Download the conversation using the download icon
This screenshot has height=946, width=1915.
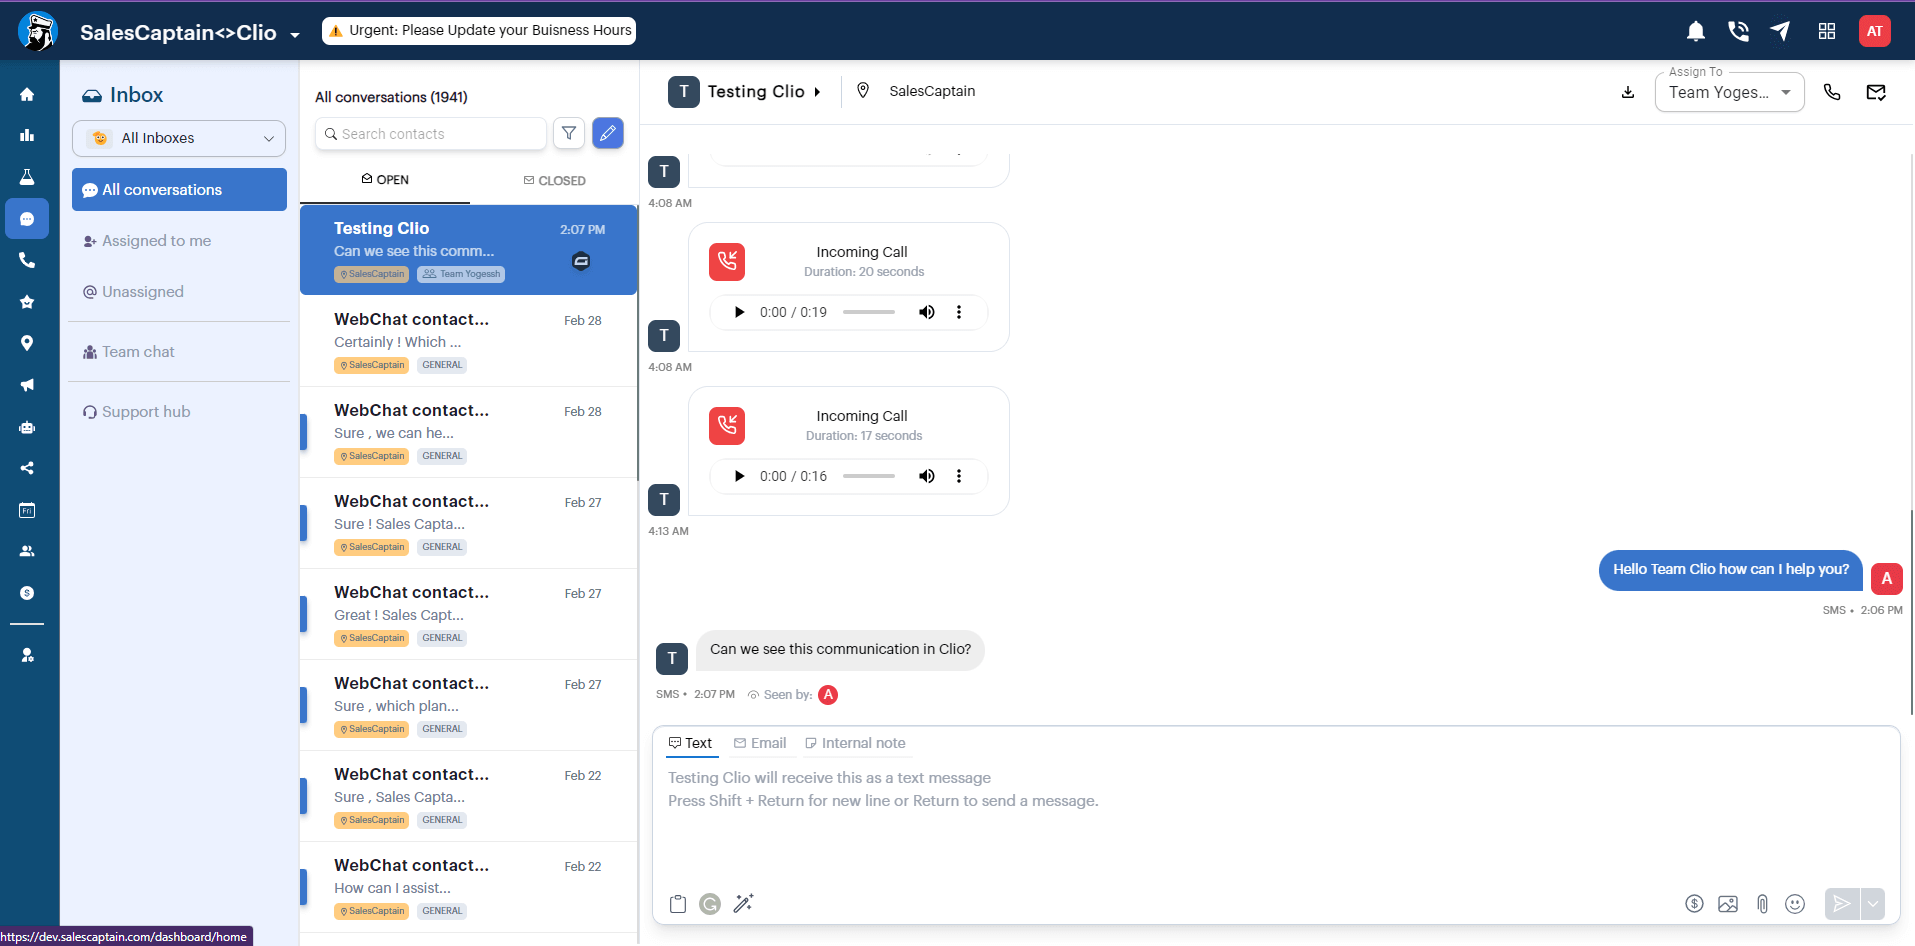[1628, 92]
